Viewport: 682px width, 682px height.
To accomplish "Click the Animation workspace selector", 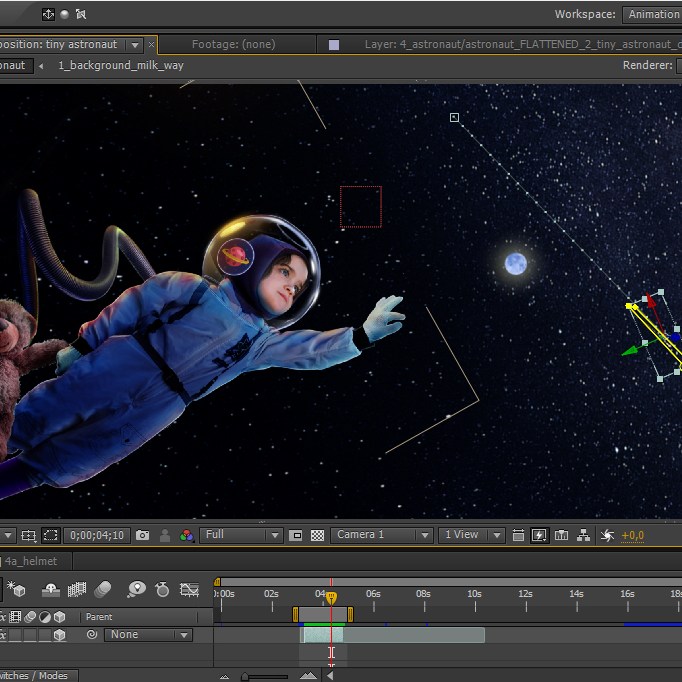I will 652,14.
